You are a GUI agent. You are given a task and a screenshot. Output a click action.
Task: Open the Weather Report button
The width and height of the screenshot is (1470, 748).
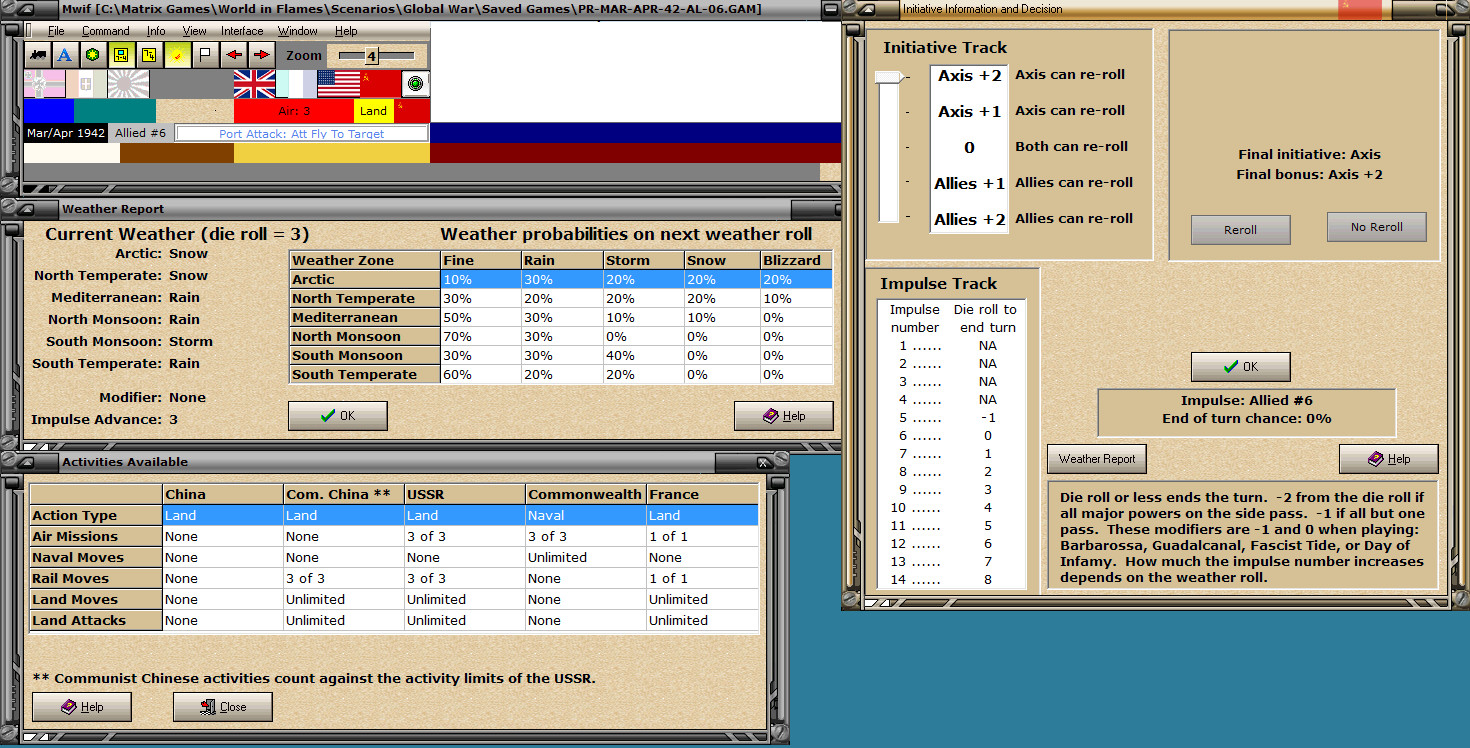(1097, 459)
